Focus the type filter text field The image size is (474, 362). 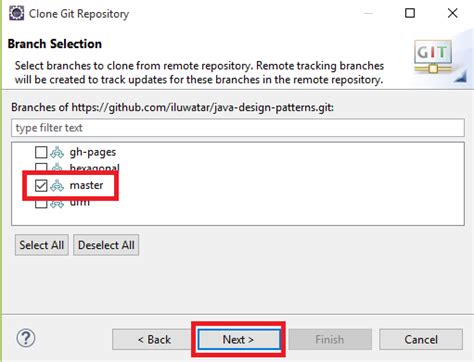(238, 128)
